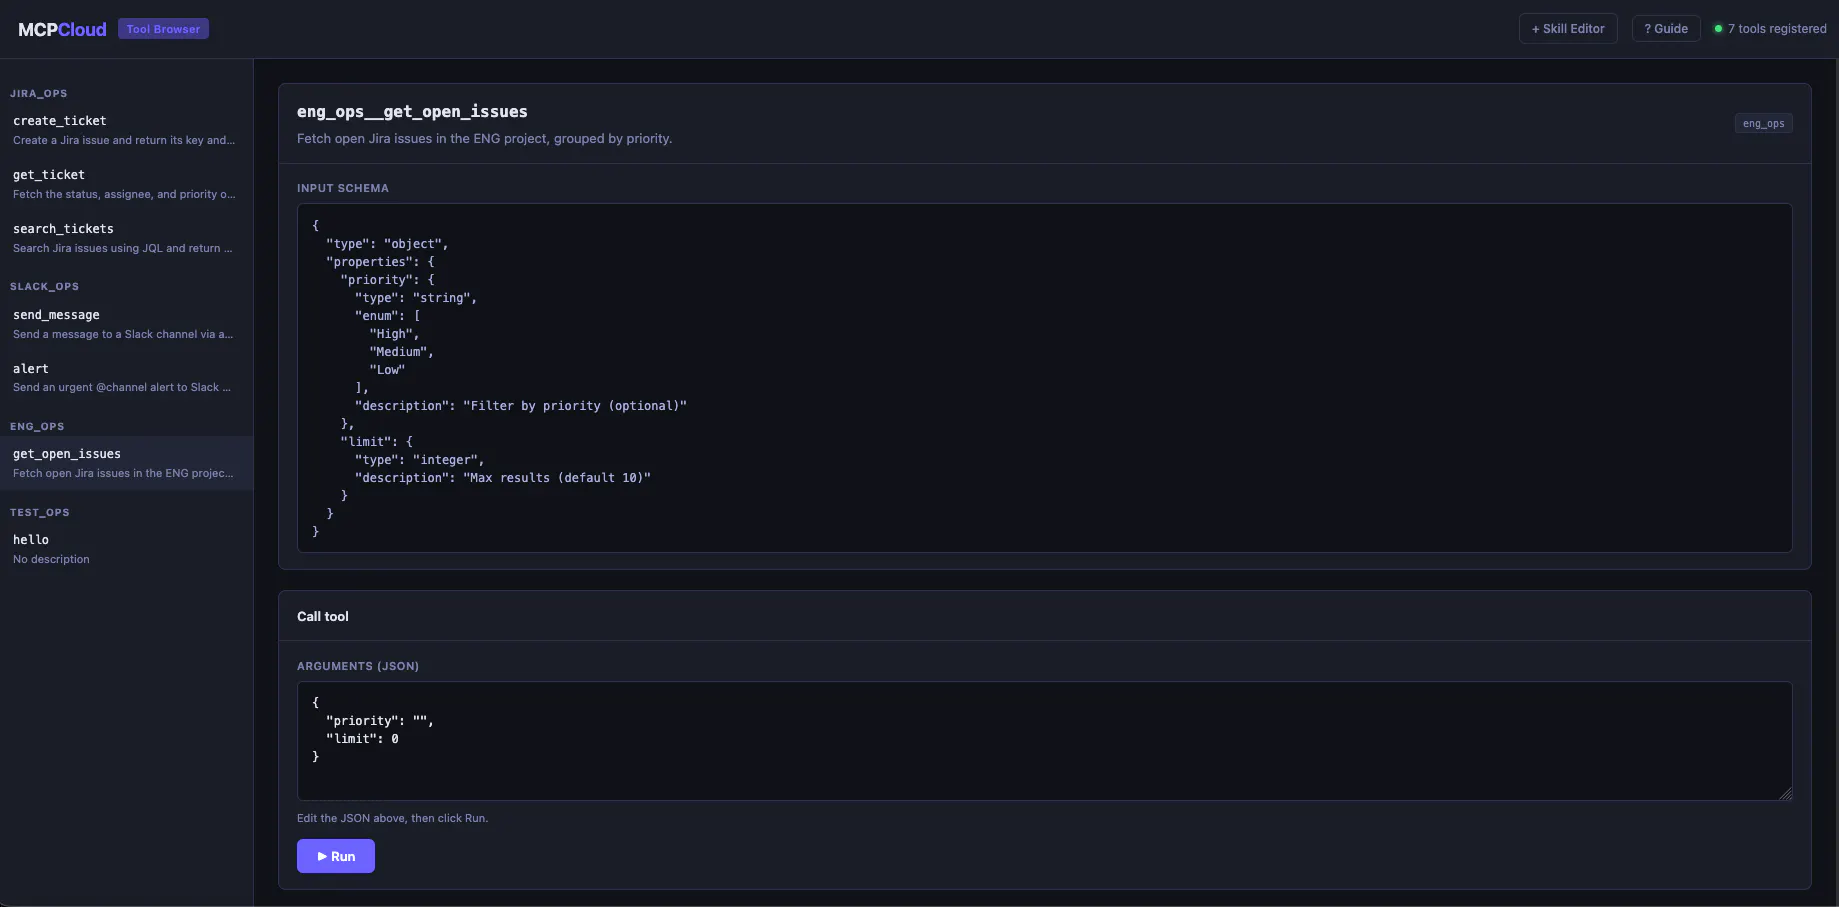
Task: Click the Call tool heading
Action: pyautogui.click(x=323, y=617)
